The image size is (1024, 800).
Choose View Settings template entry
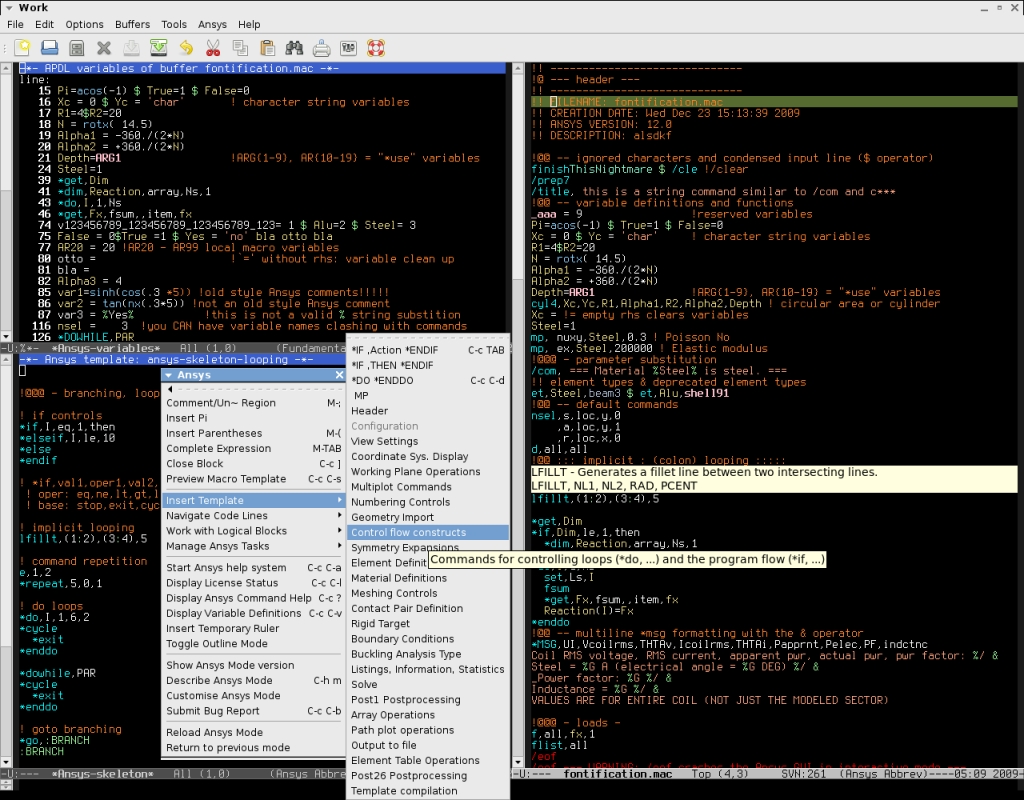[x=428, y=441]
